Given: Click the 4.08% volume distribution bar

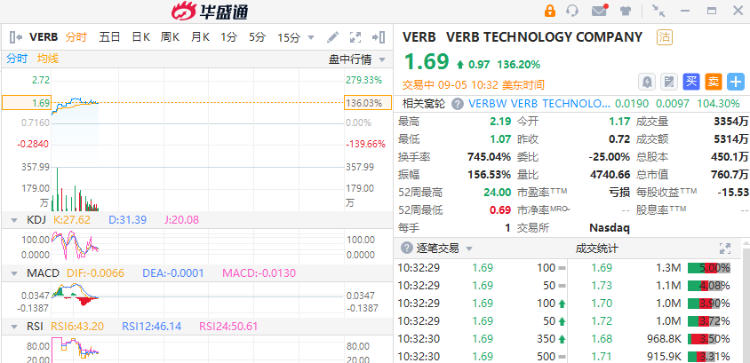Looking at the screenshot, I should tap(709, 286).
